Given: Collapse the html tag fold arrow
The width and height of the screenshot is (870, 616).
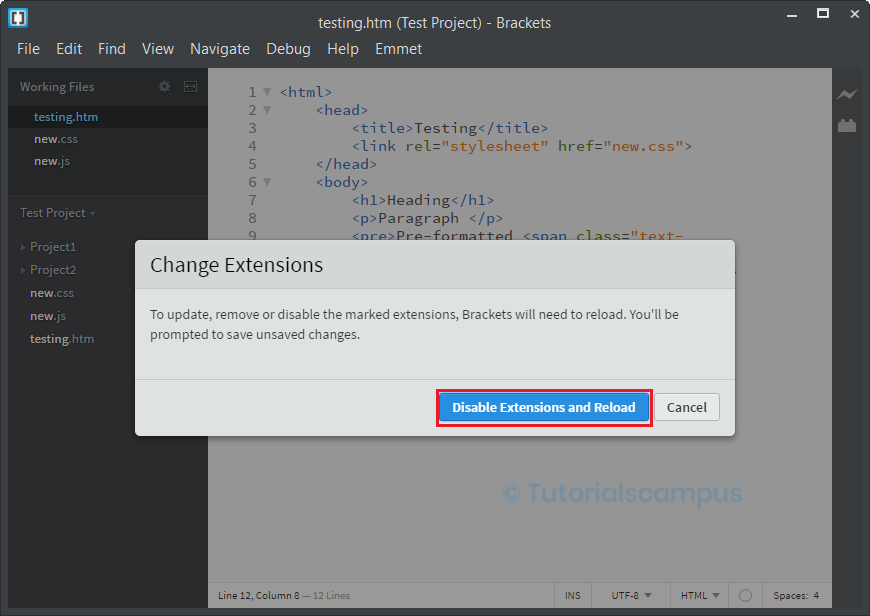Looking at the screenshot, I should point(267,92).
